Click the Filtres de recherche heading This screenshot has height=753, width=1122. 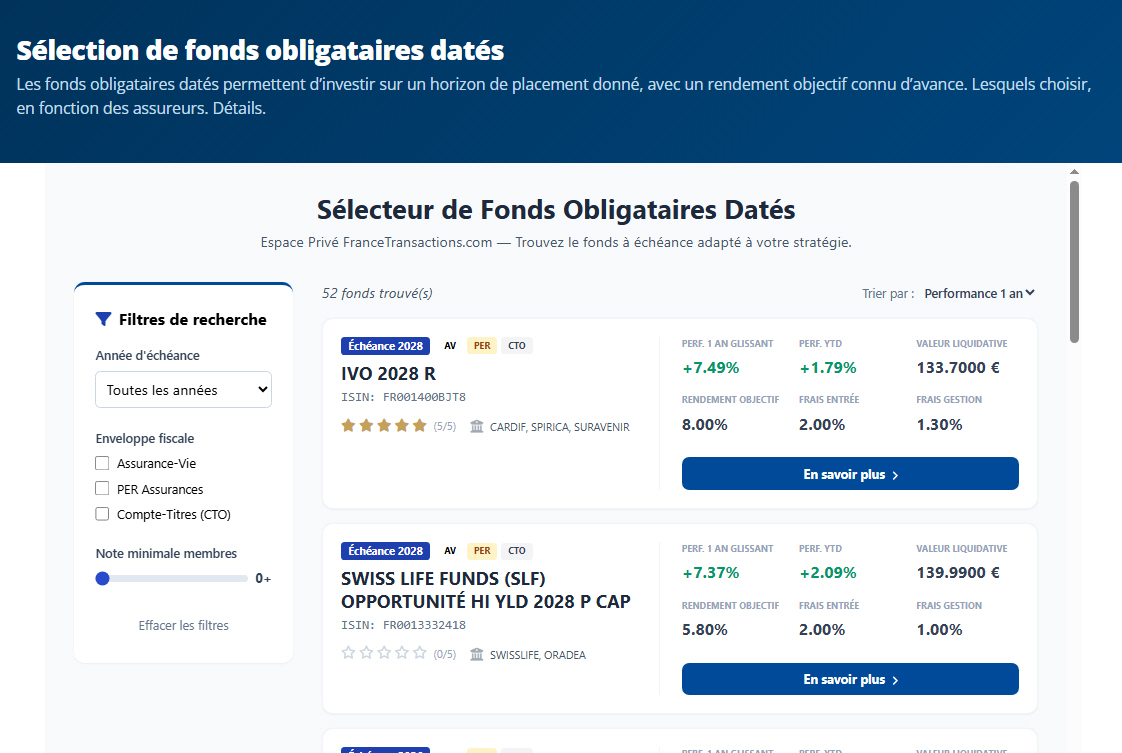pyautogui.click(x=192, y=319)
